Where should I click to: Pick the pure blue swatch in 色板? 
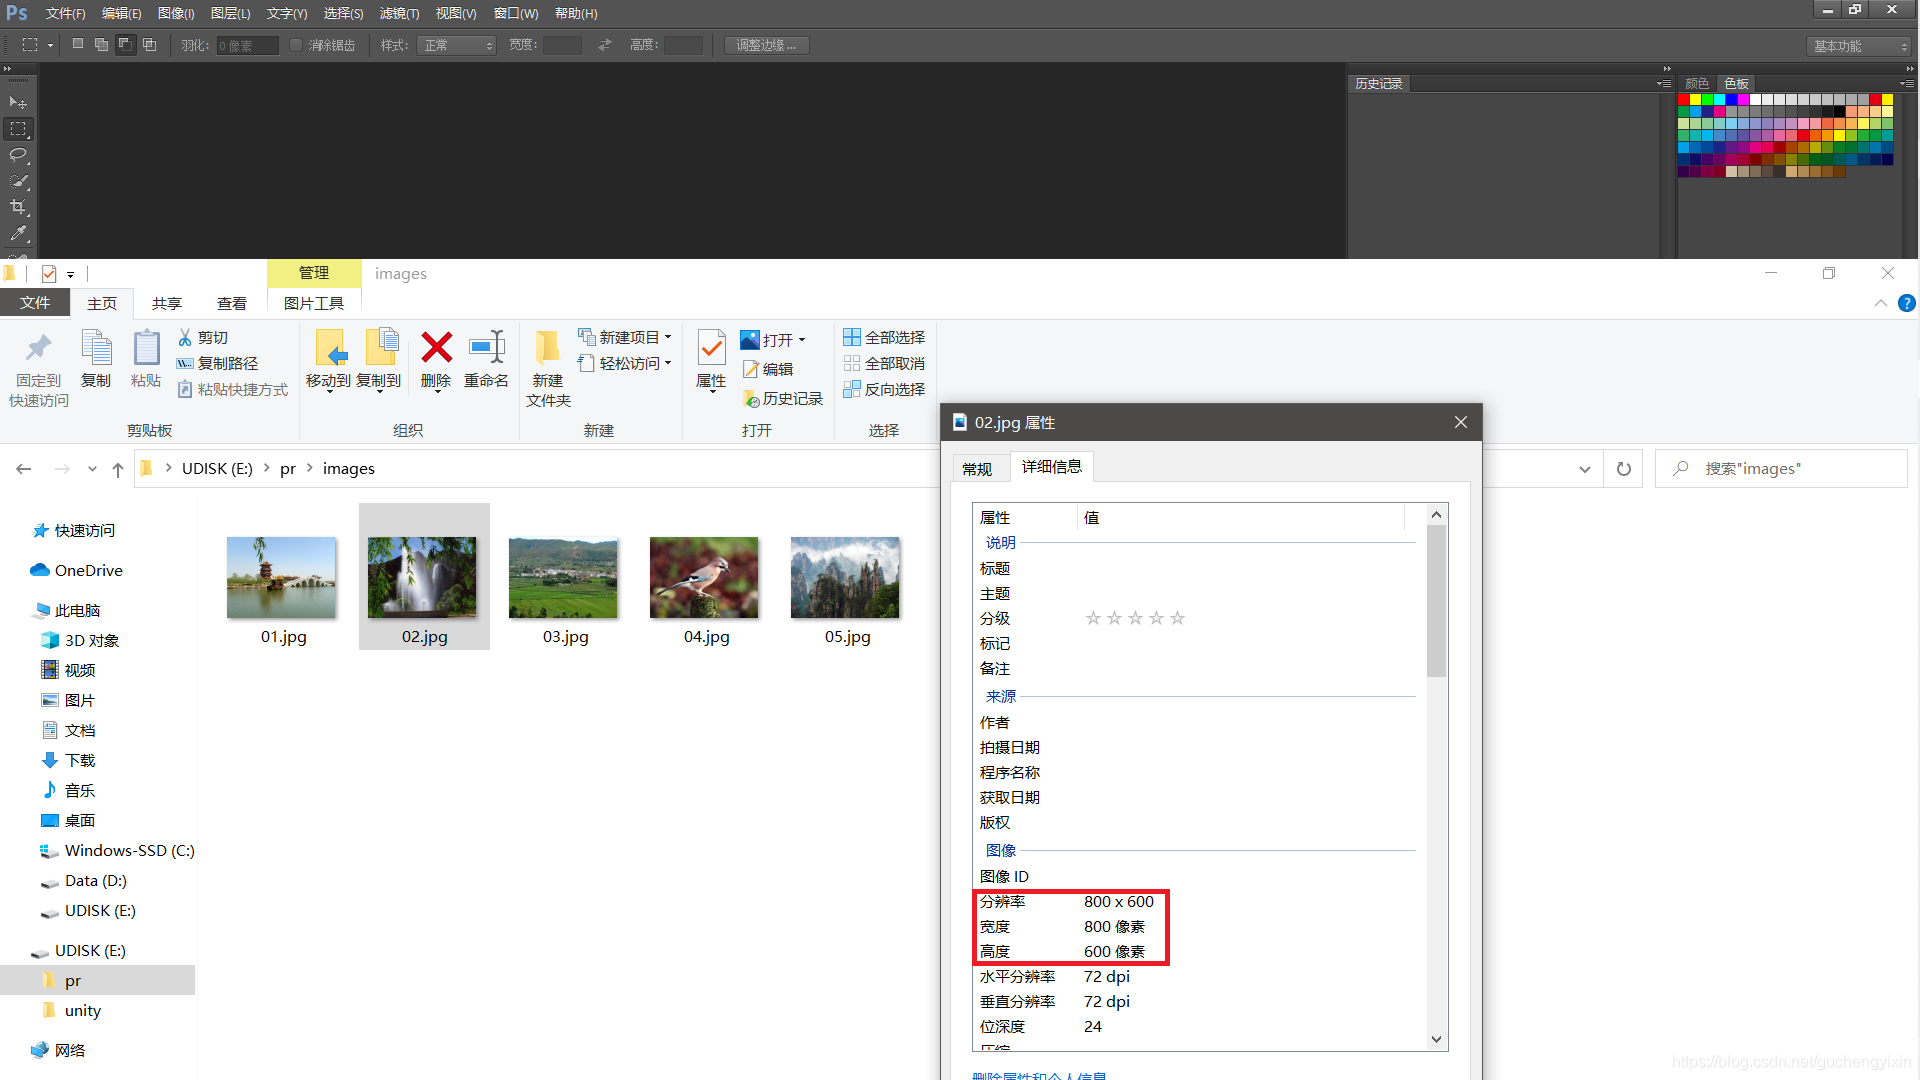click(x=1732, y=100)
